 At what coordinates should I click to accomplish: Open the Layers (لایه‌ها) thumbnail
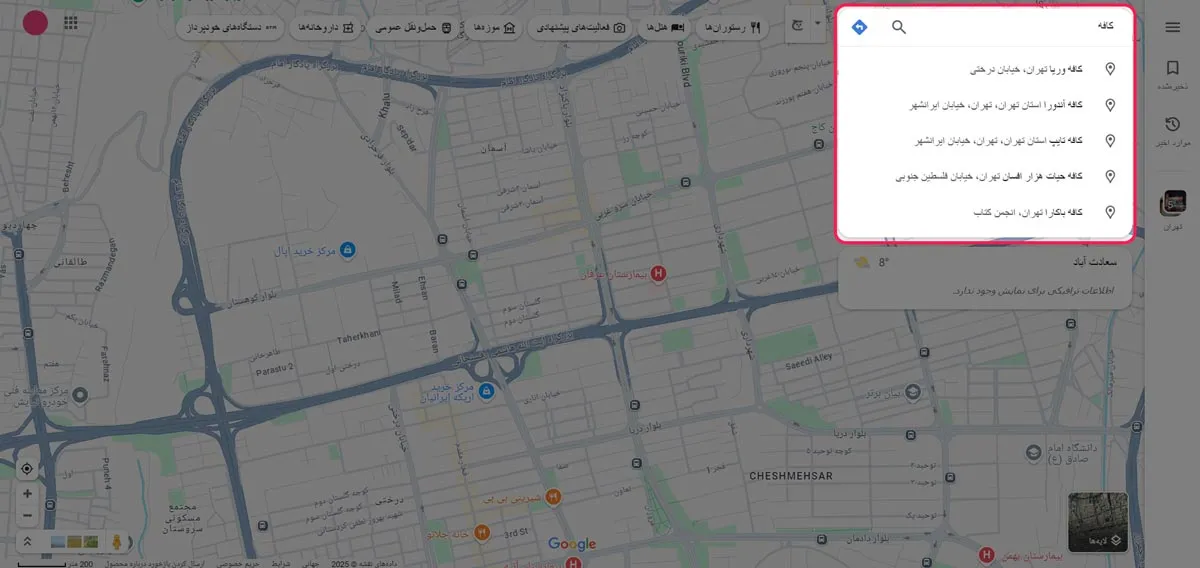pyautogui.click(x=1097, y=522)
